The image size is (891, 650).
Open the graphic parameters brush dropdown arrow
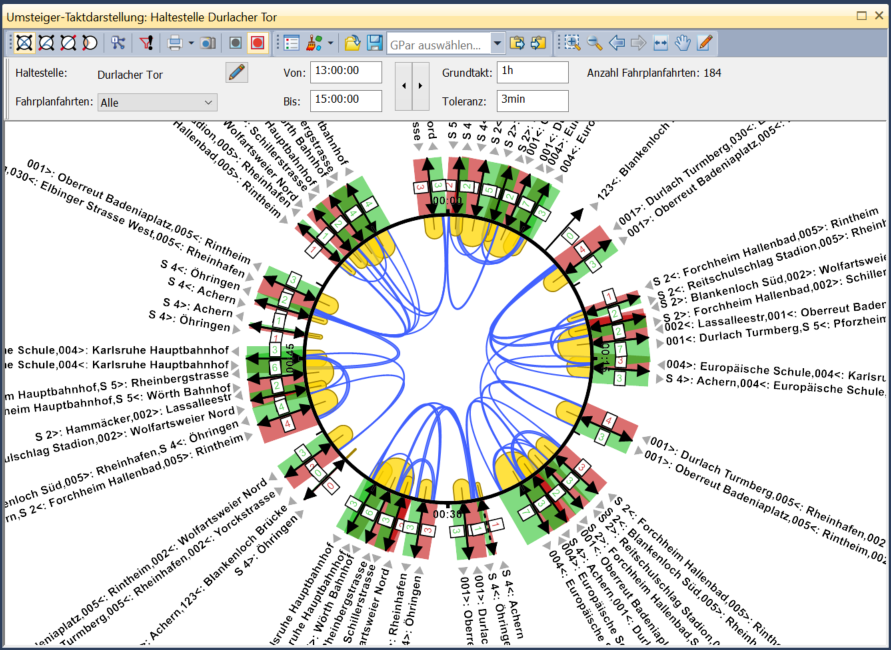click(x=330, y=43)
